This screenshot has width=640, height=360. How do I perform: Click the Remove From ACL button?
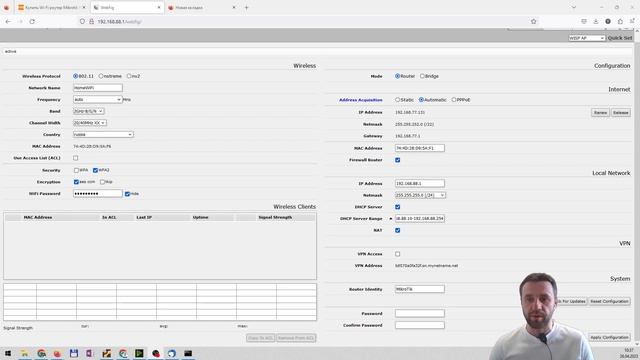click(296, 338)
